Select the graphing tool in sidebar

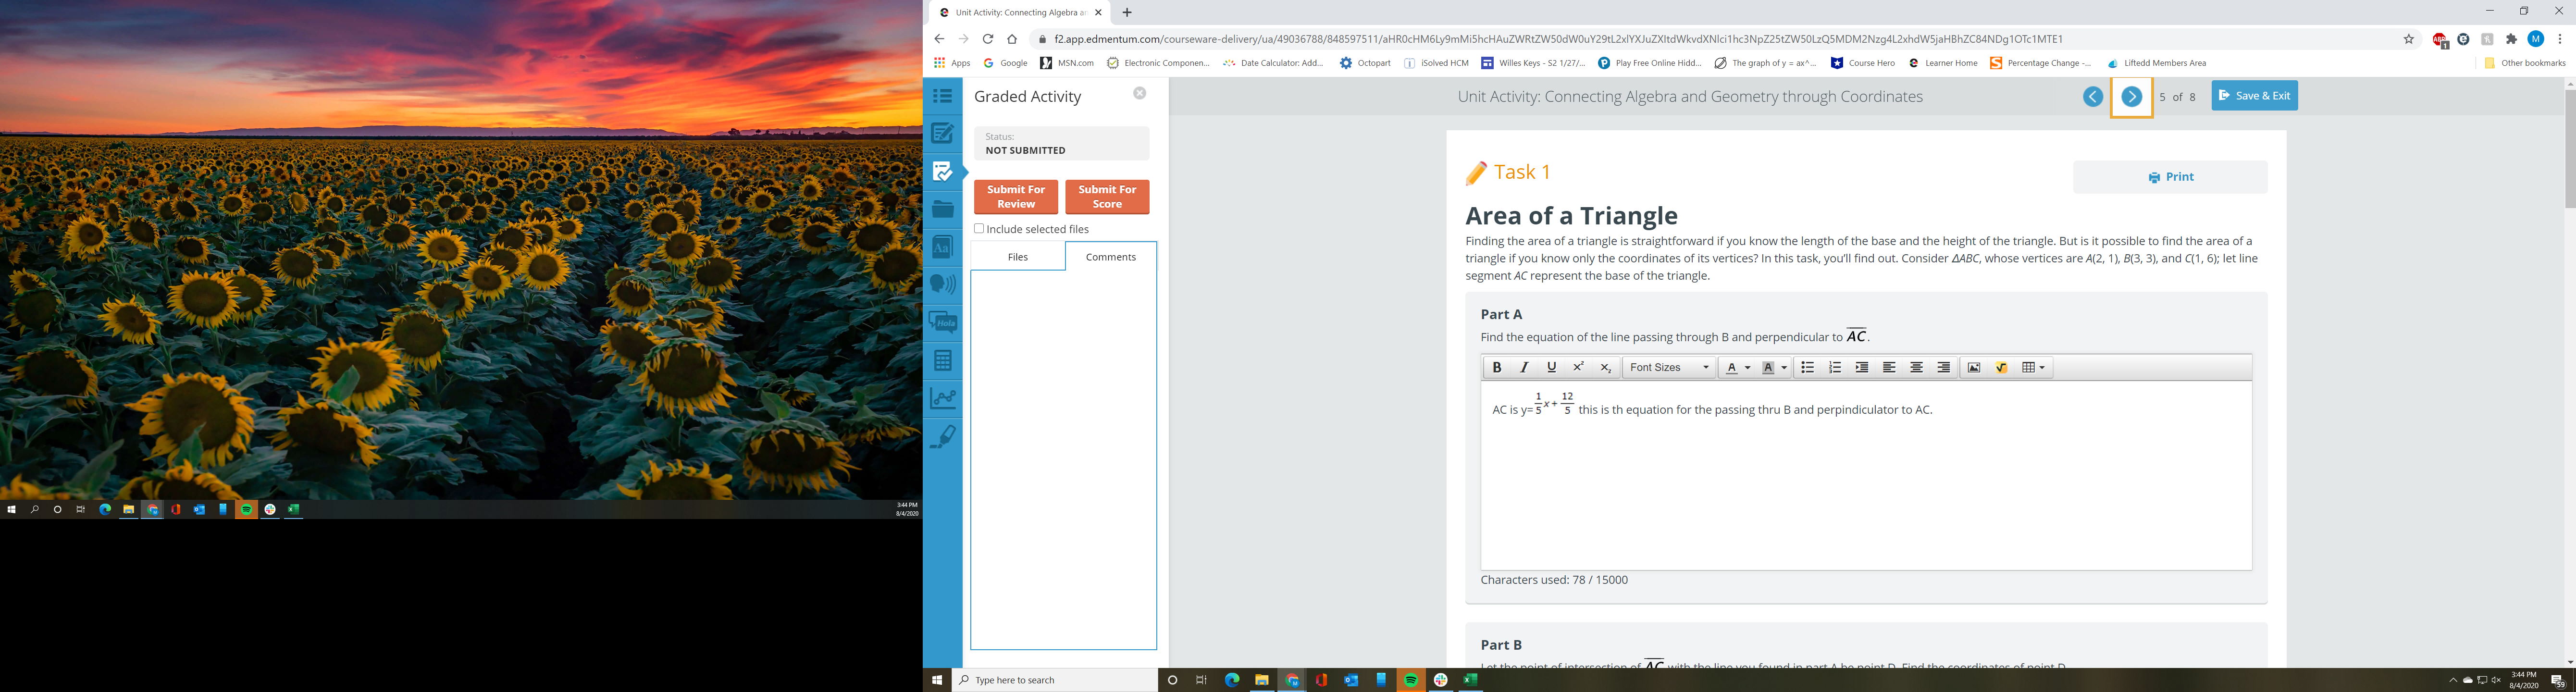942,397
